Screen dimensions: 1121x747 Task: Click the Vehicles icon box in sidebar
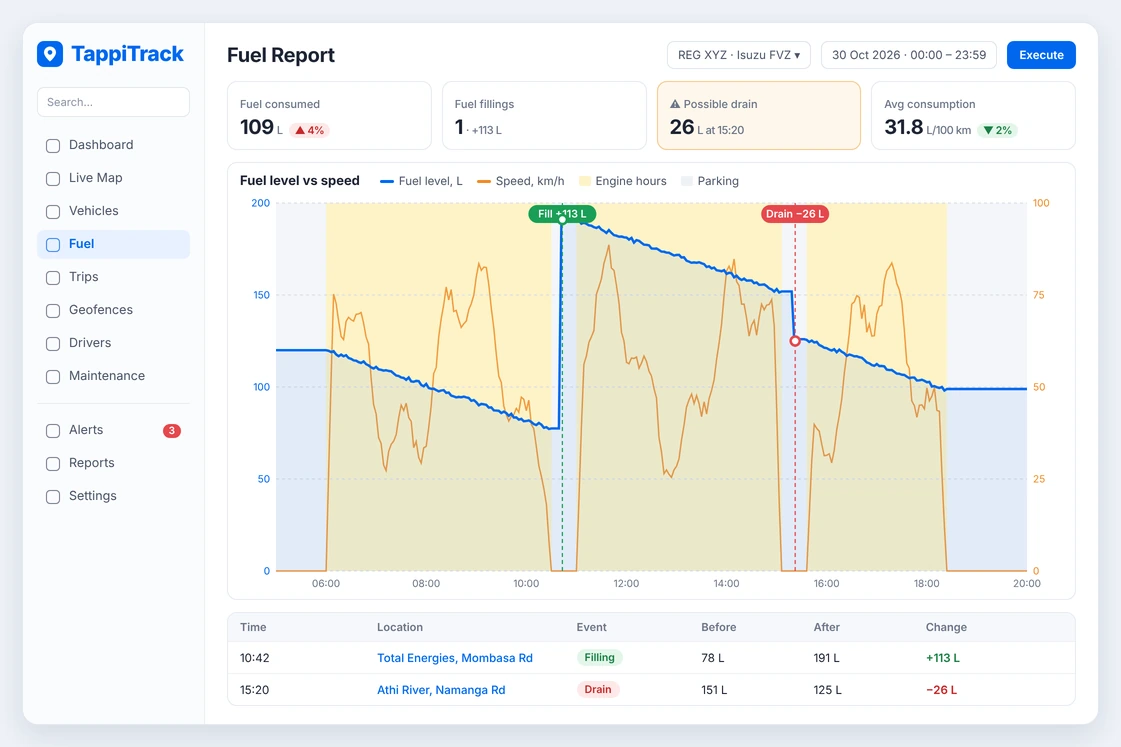(x=53, y=212)
